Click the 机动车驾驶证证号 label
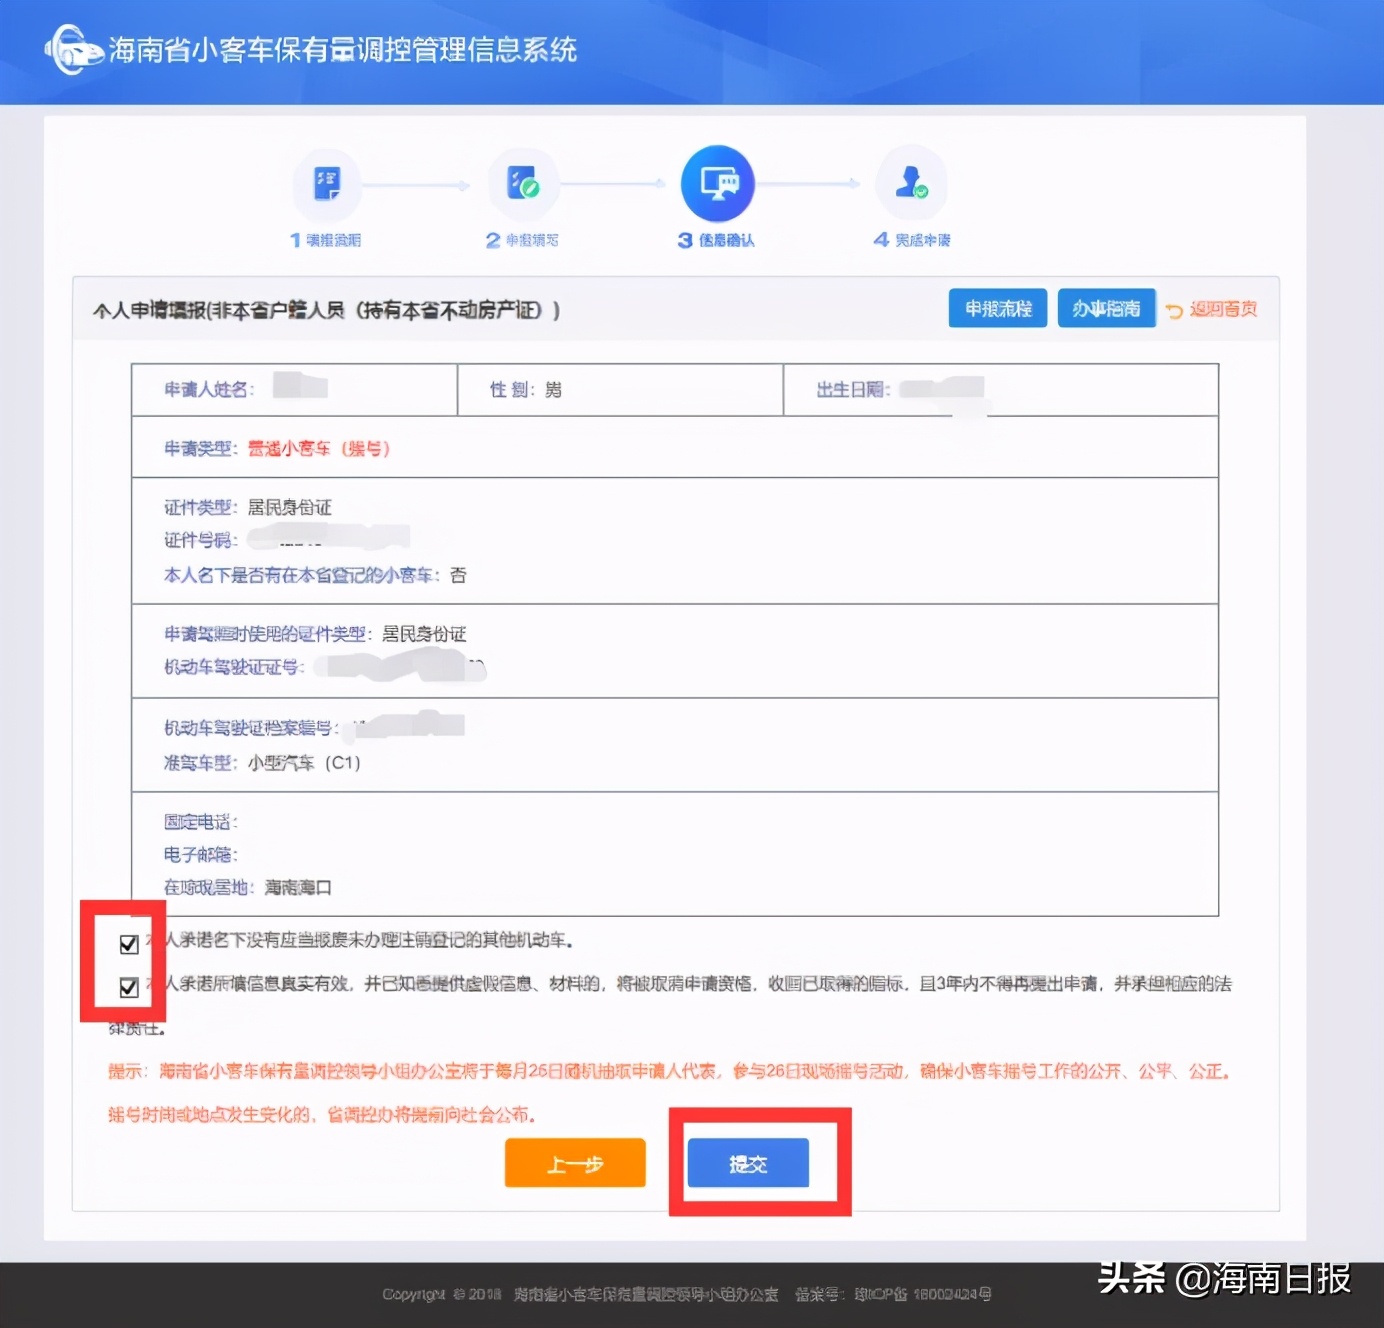The image size is (1384, 1328). tap(234, 667)
